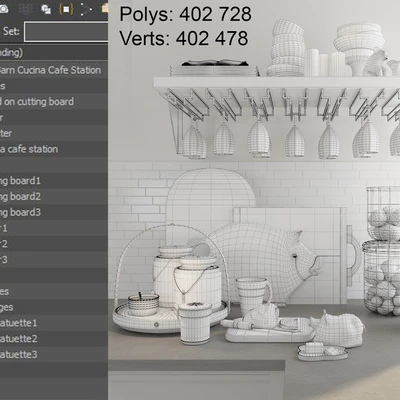The width and height of the screenshot is (400, 400).
Task: Select the 'board3' list row
Action: 54,212
